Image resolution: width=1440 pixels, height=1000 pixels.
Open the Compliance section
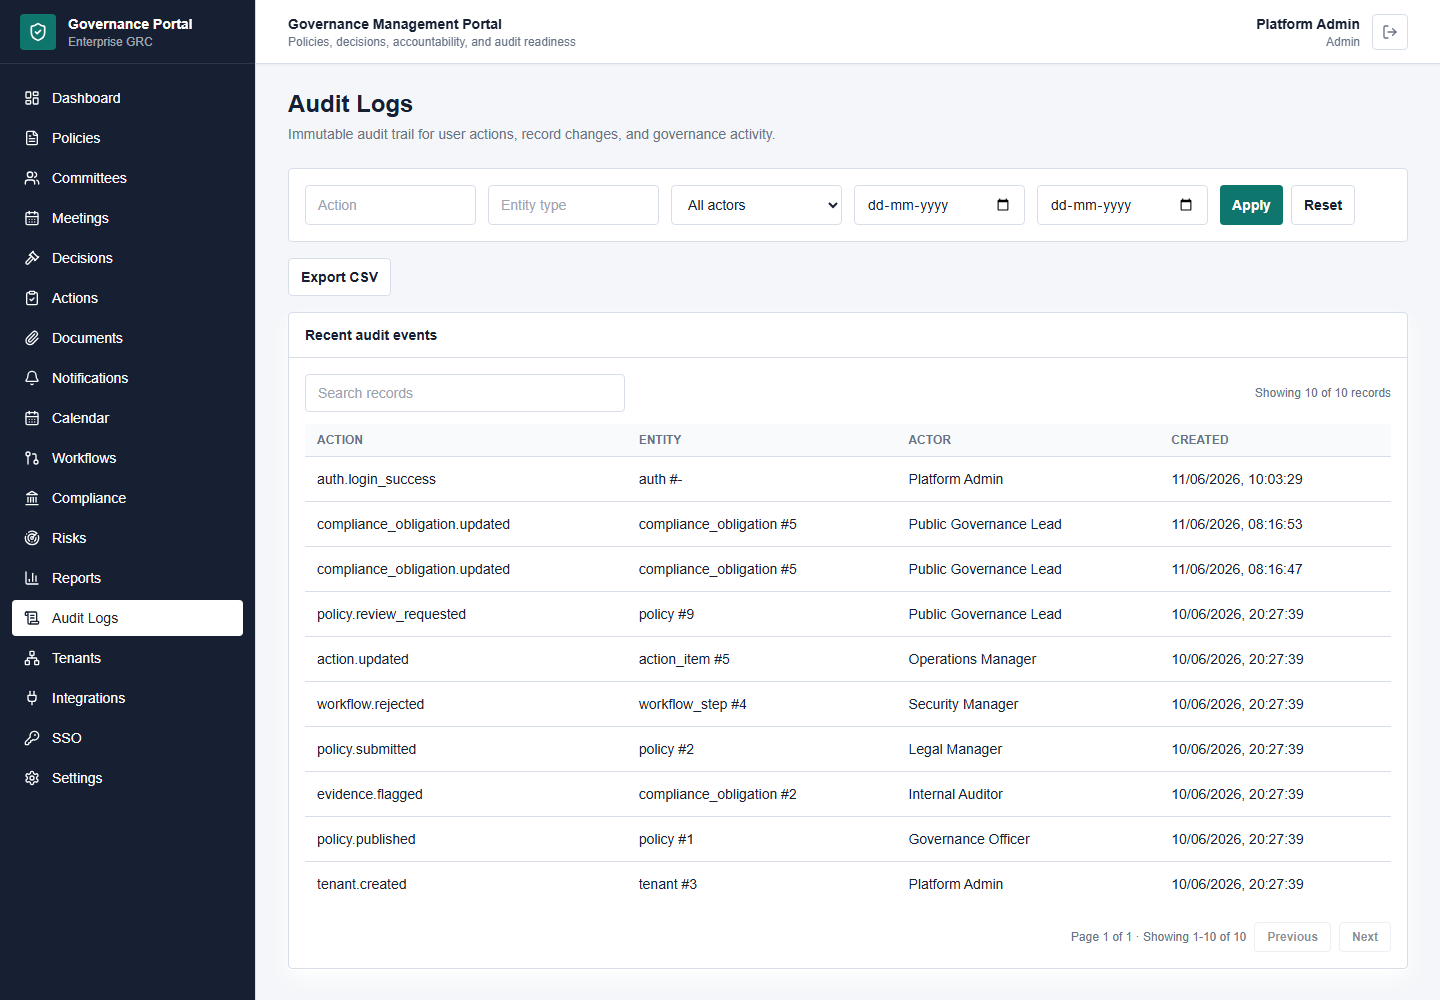[x=127, y=498]
